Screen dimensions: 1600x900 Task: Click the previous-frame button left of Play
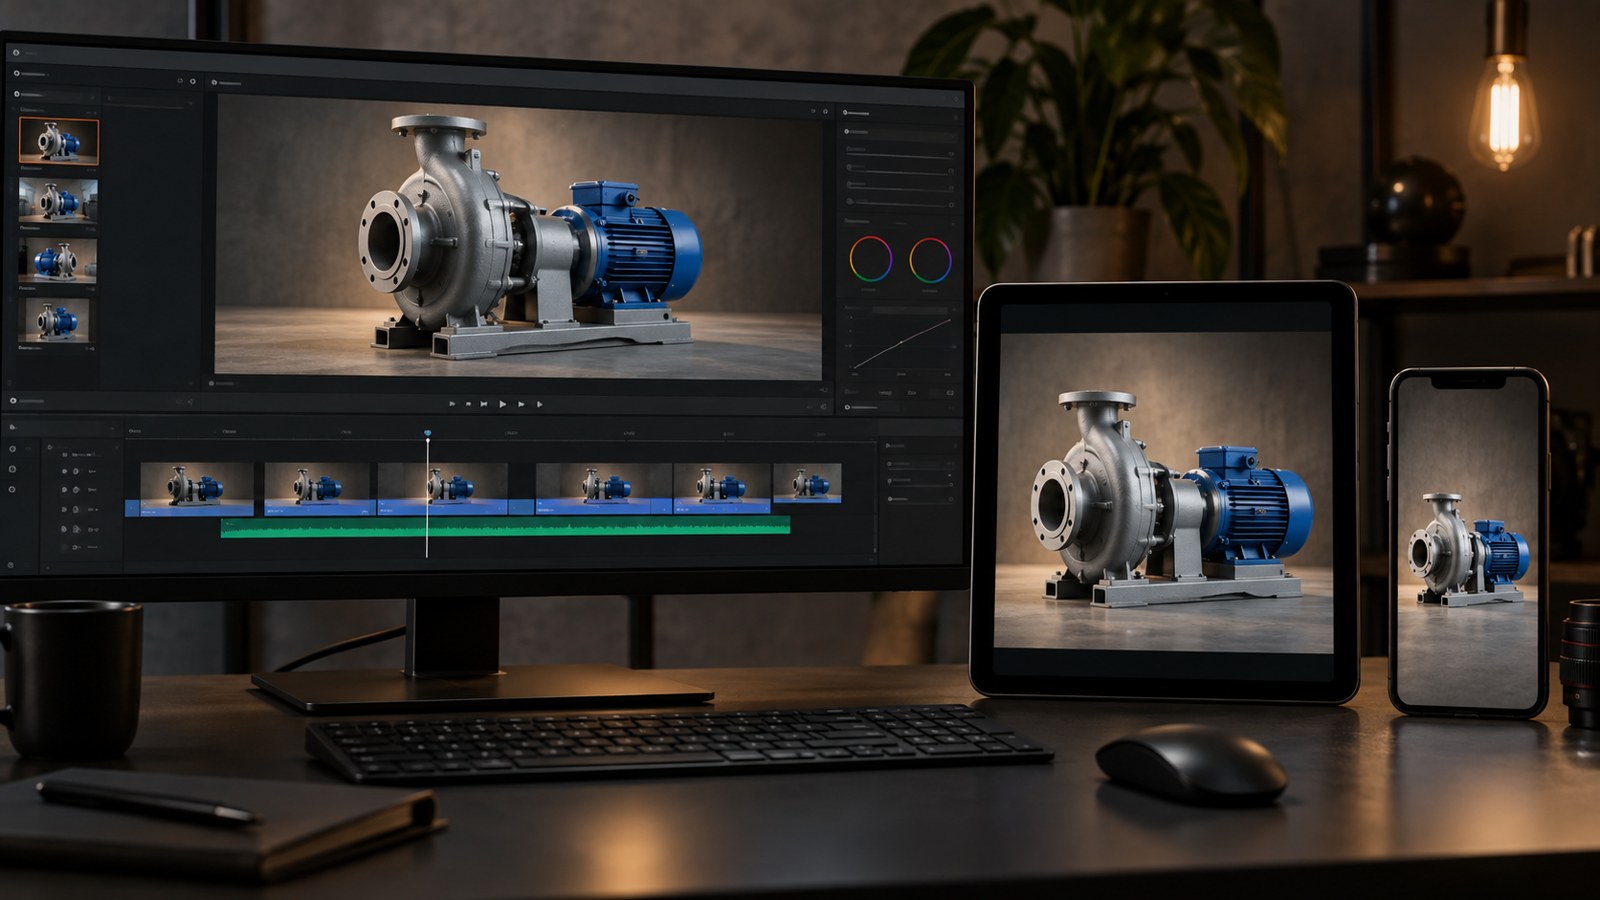484,404
